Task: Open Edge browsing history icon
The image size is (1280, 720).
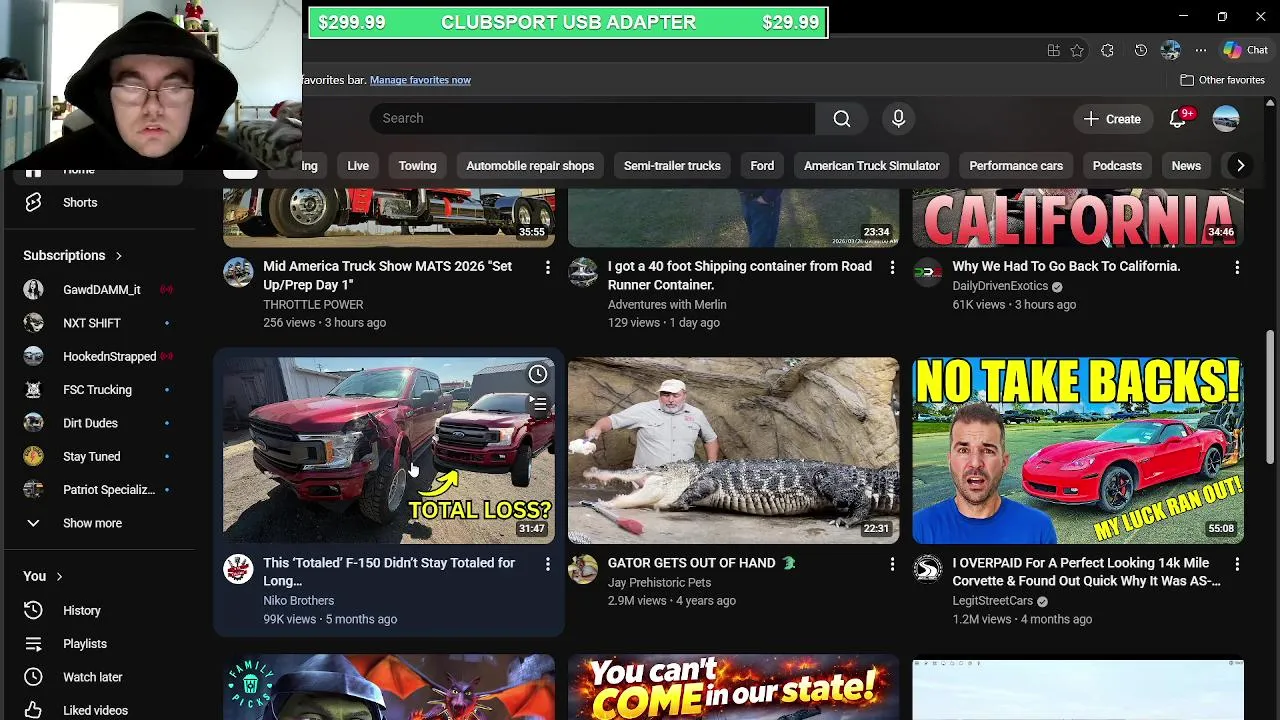Action: [x=1140, y=50]
